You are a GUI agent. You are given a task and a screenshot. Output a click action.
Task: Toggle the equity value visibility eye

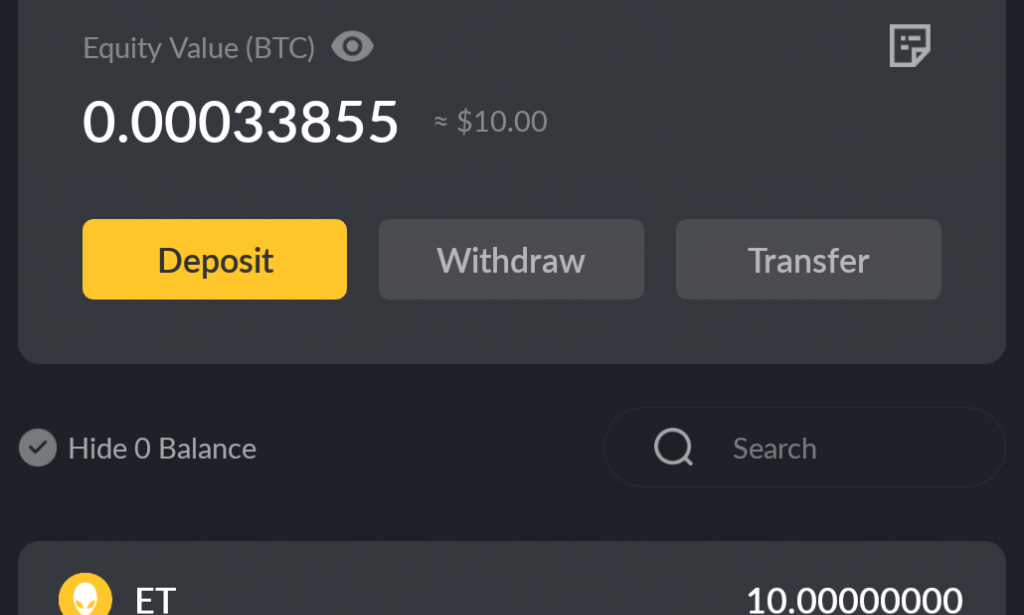point(352,47)
